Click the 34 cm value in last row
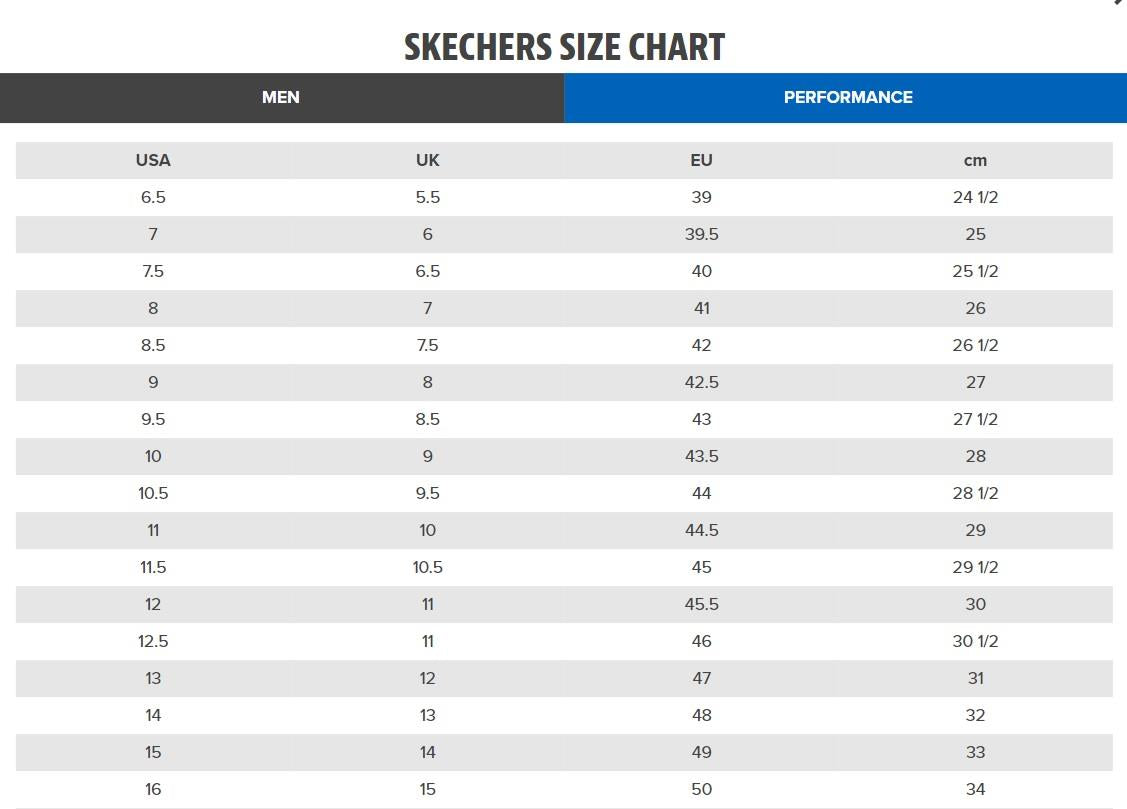The image size is (1127, 809). point(975,789)
